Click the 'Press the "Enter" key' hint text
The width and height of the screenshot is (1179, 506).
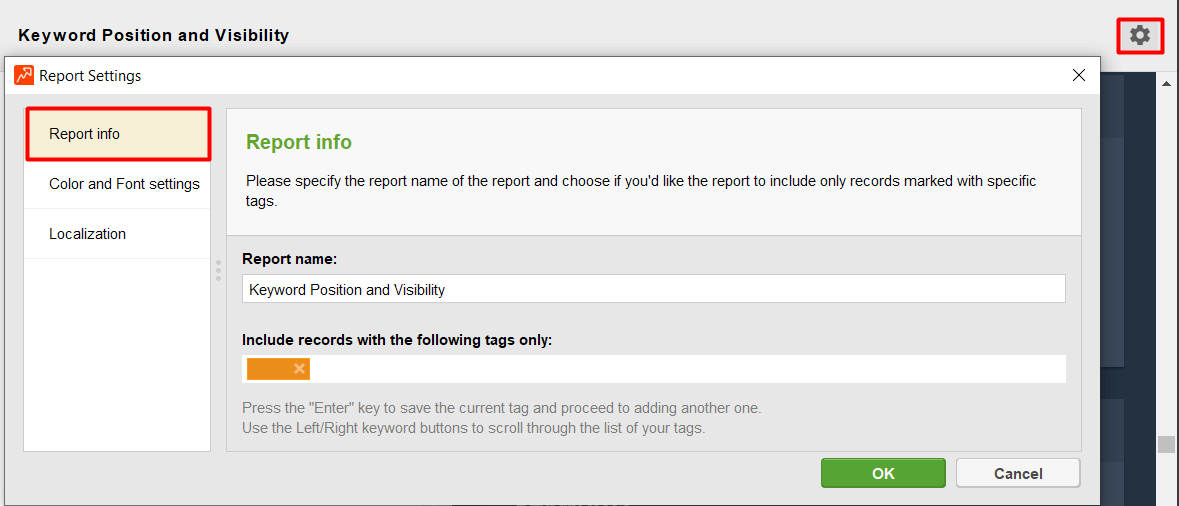pyautogui.click(x=502, y=408)
